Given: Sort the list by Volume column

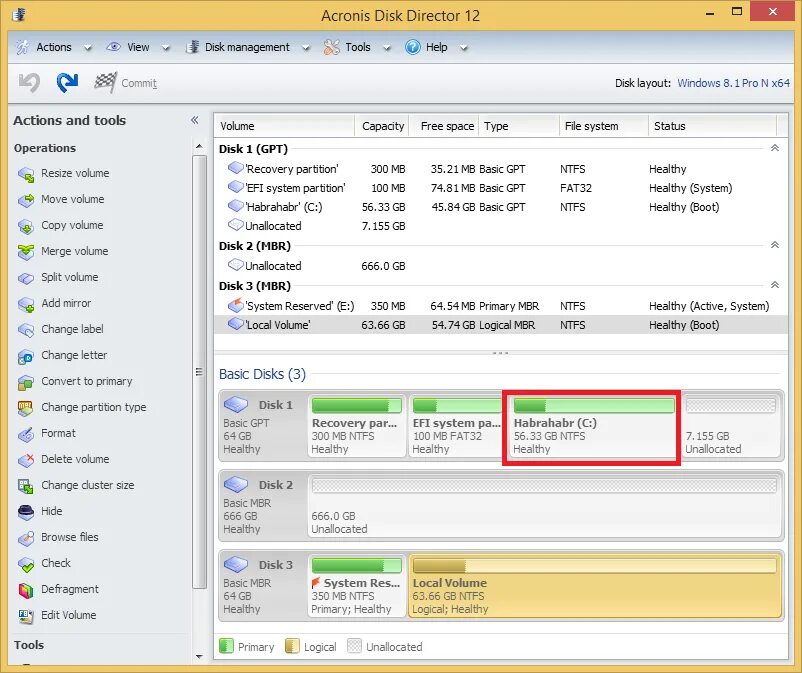Looking at the screenshot, I should coord(284,126).
